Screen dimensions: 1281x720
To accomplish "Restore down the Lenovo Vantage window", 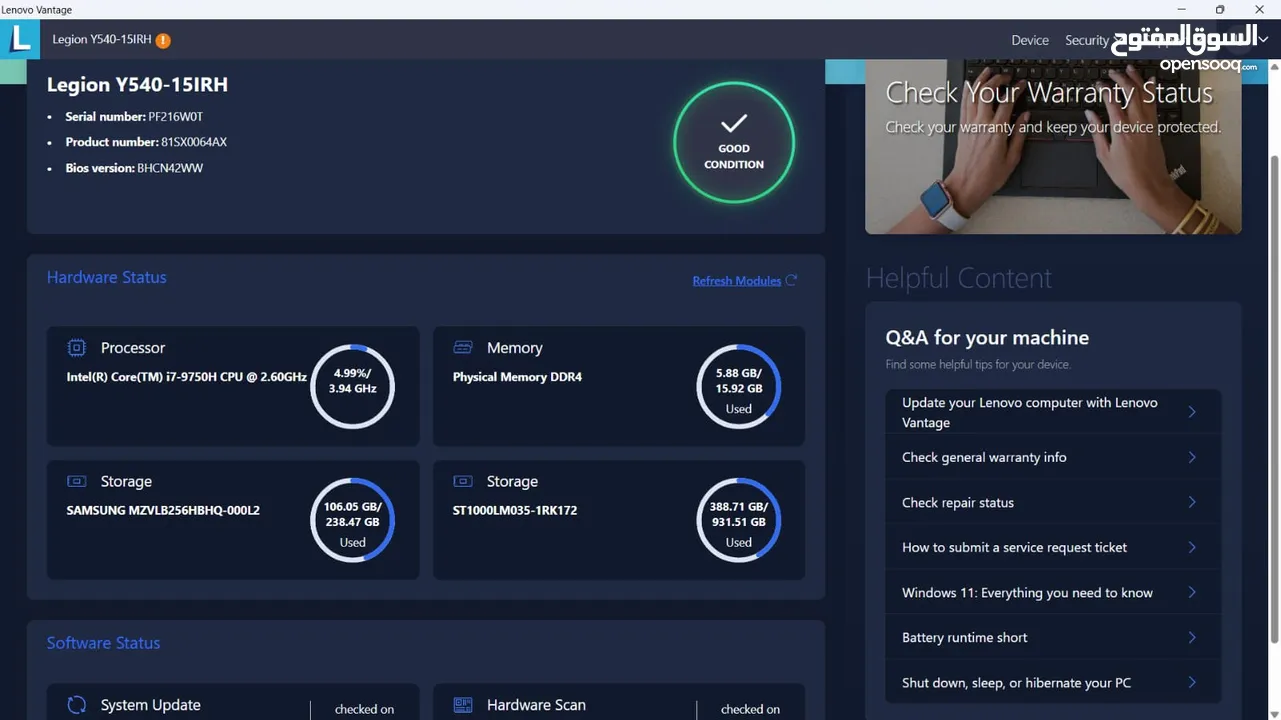I will tap(1220, 10).
